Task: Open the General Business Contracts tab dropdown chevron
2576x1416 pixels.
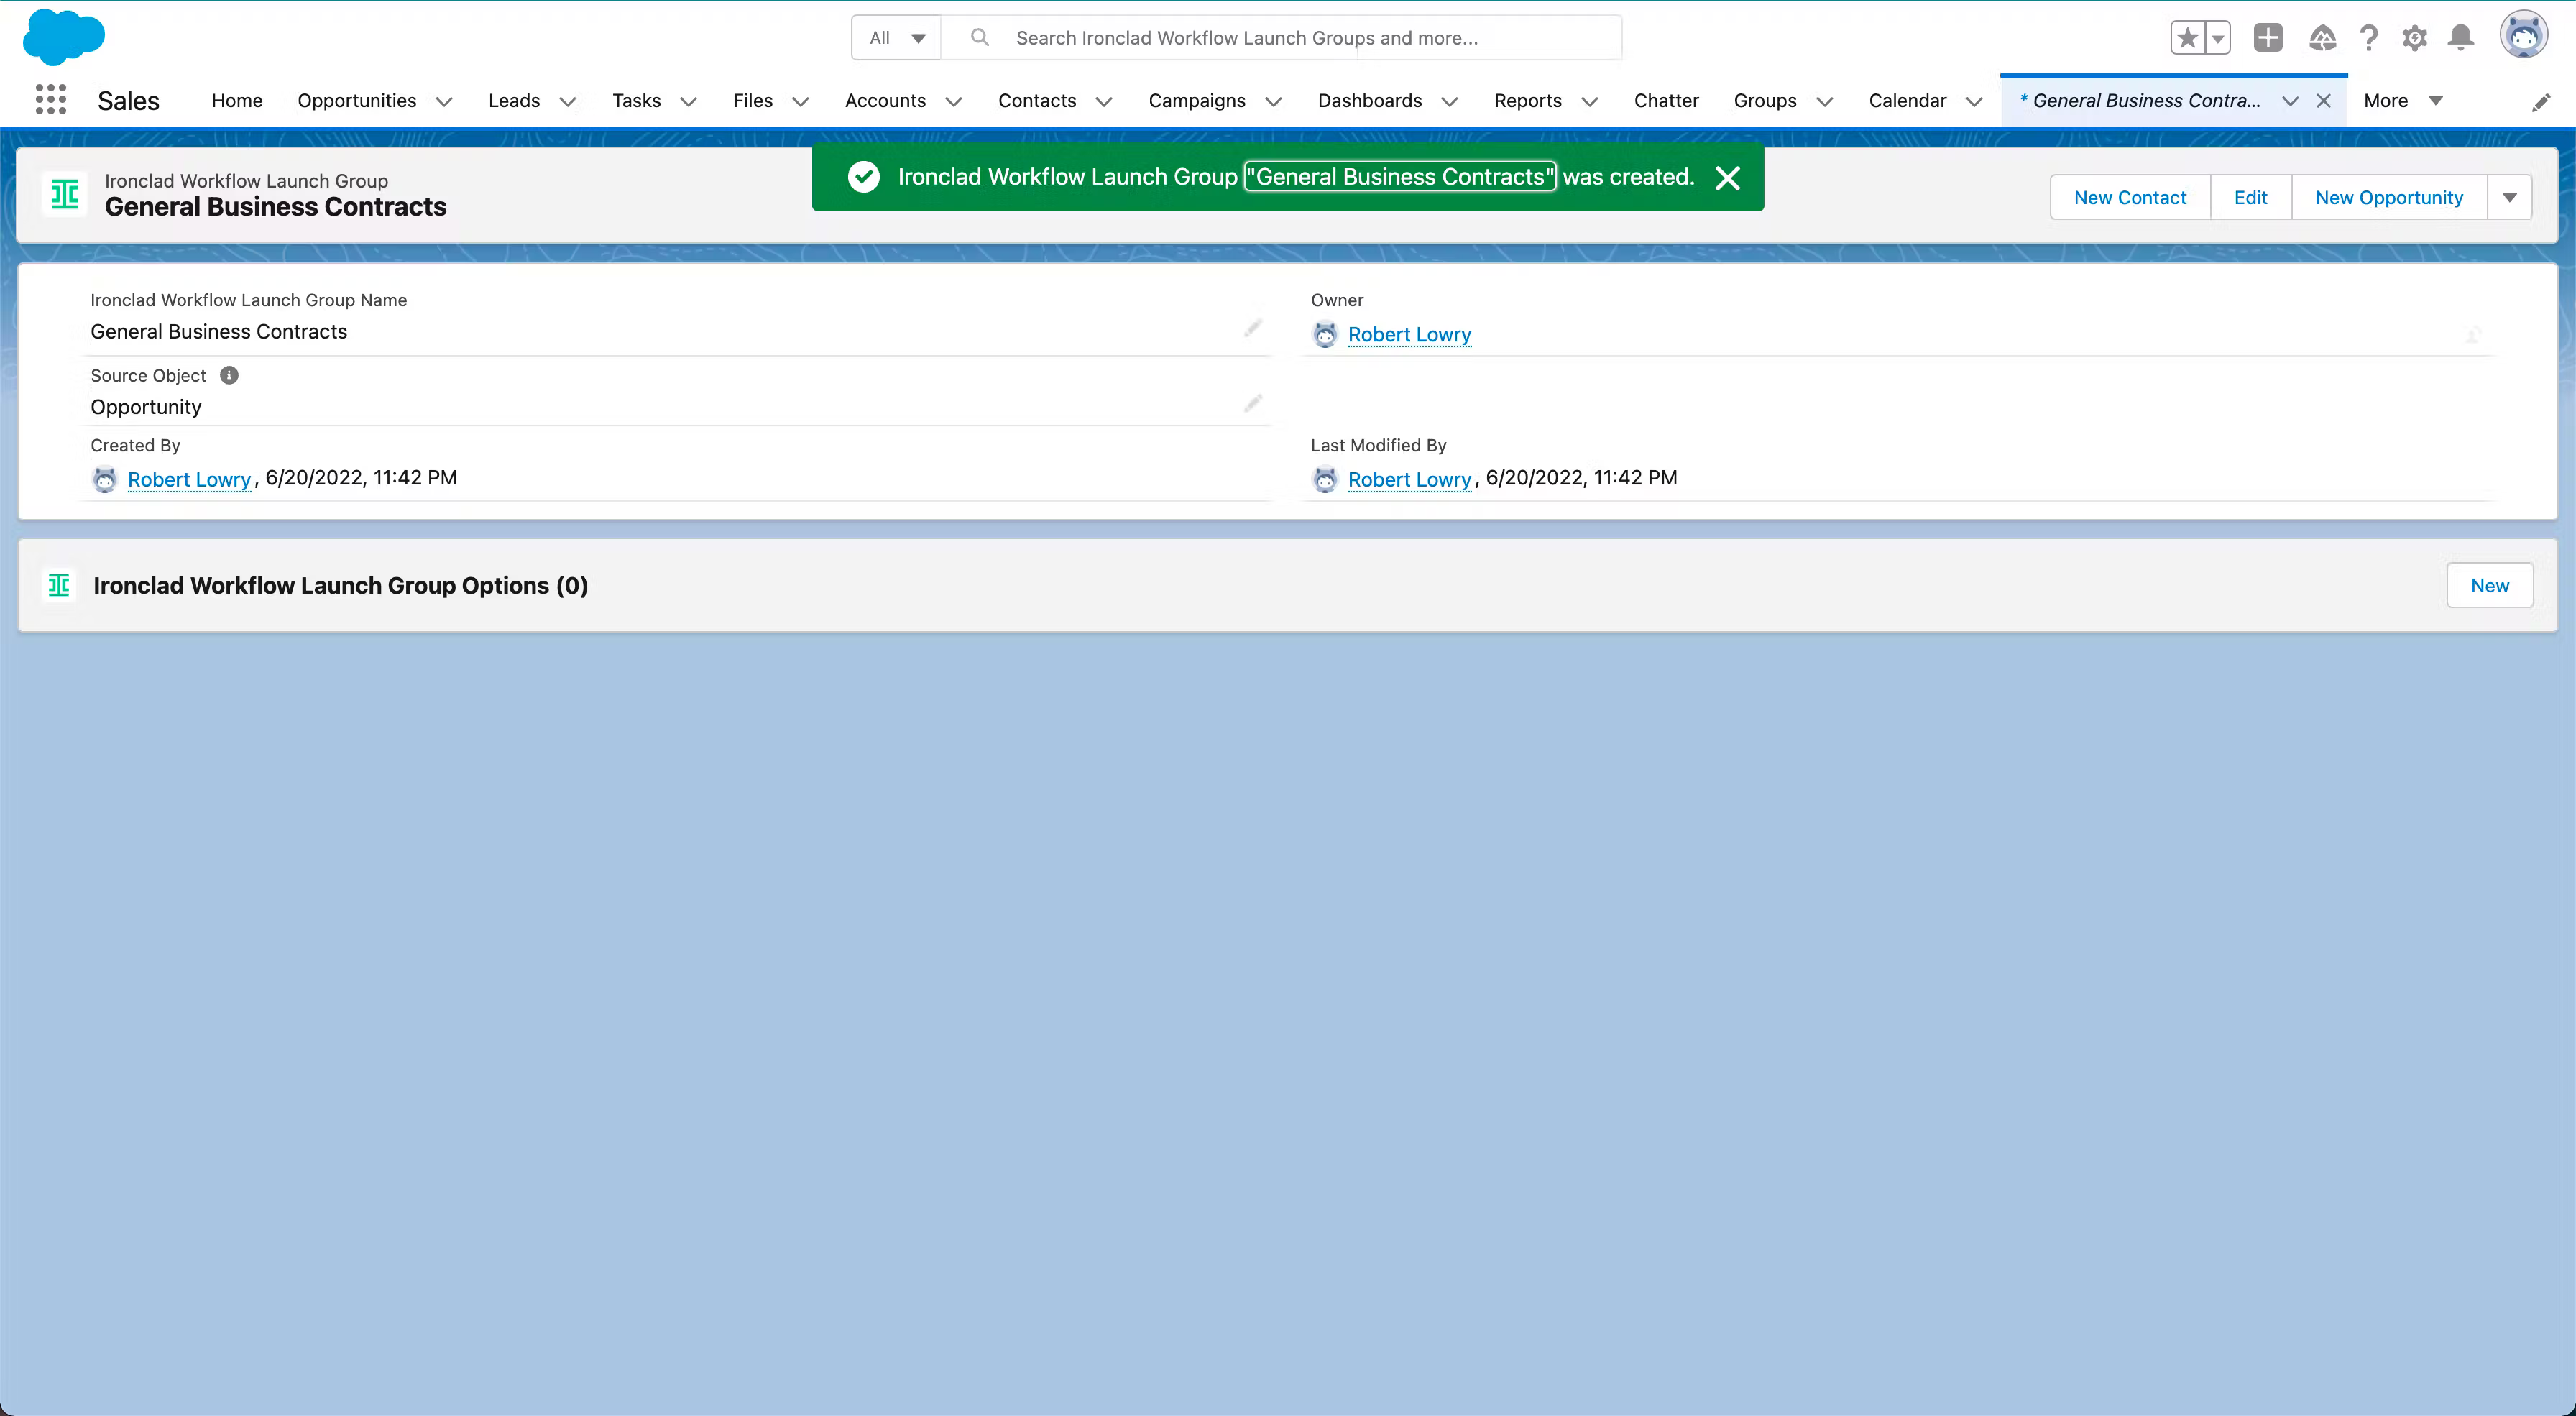Action: pyautogui.click(x=2290, y=101)
